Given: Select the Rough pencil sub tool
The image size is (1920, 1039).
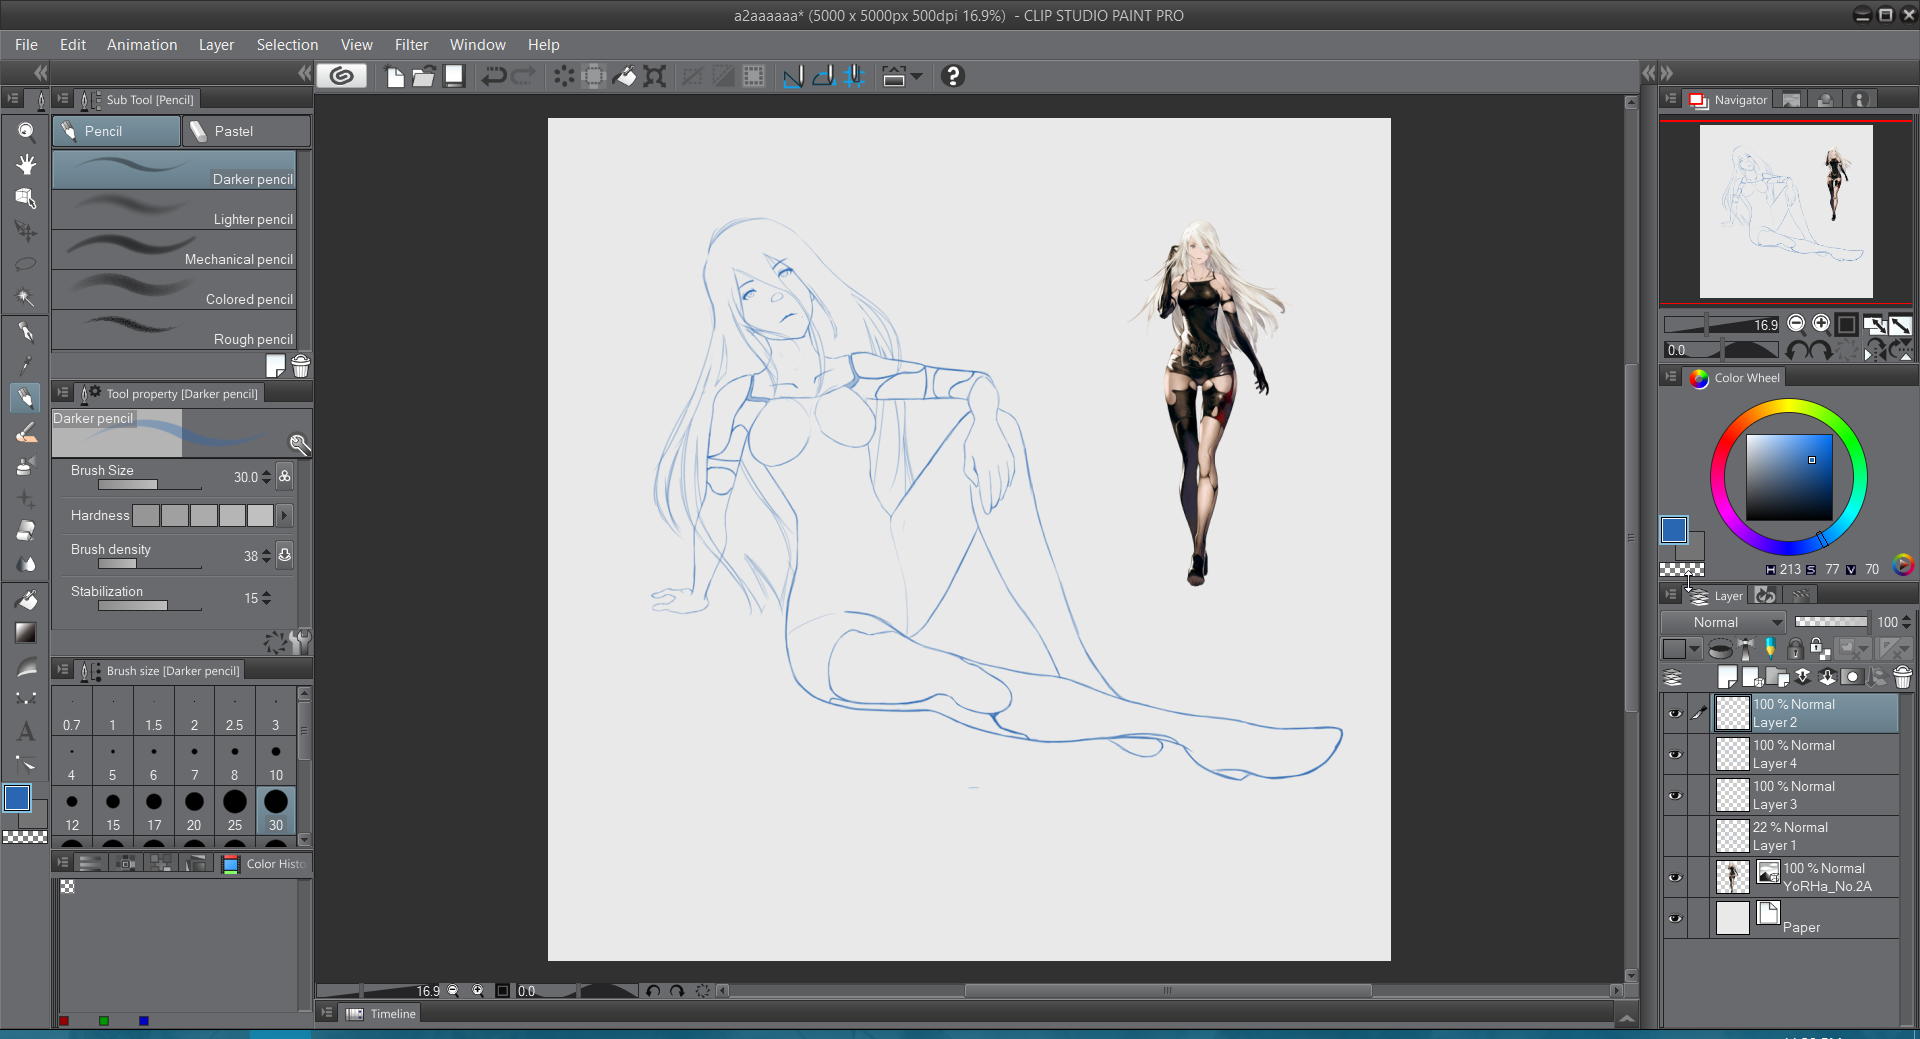Looking at the screenshot, I should point(174,329).
